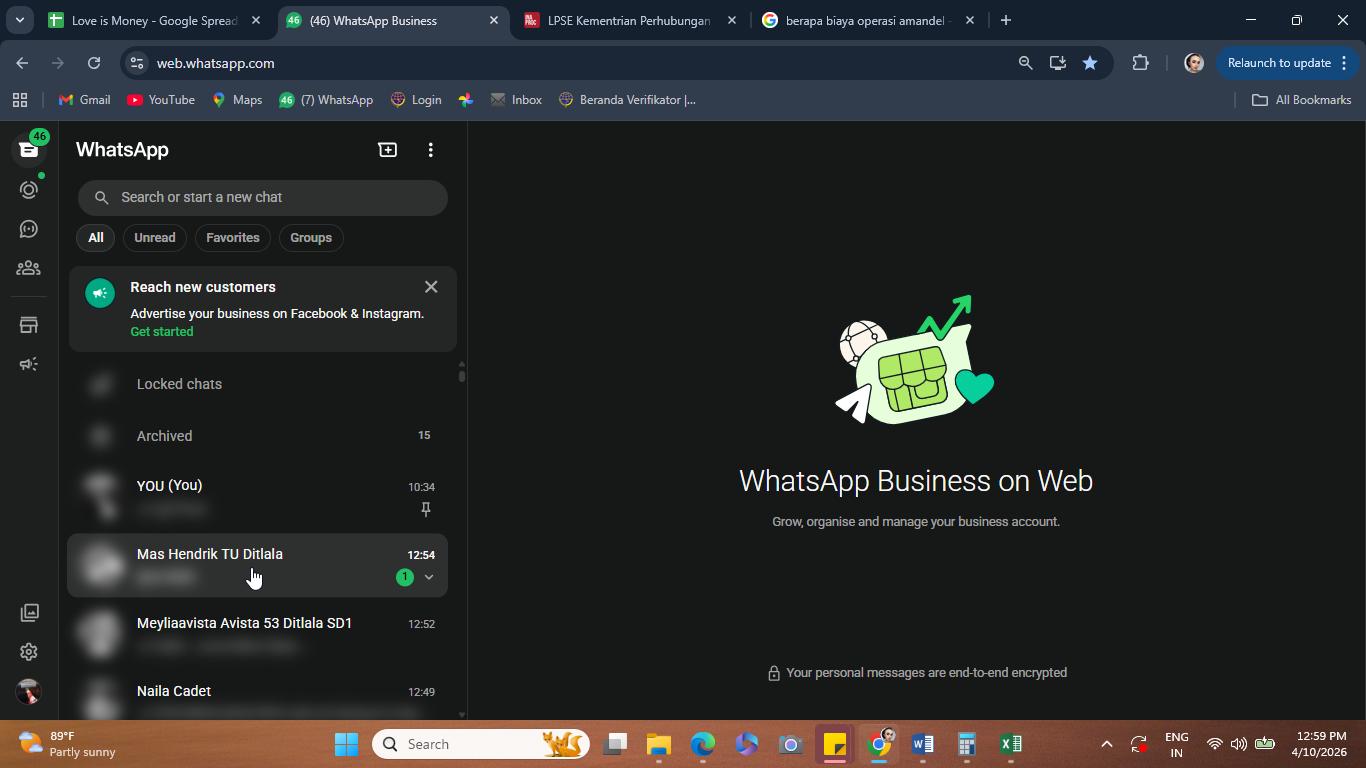This screenshot has width=1366, height=768.
Task: Open the Login bookmark
Action: coord(416,100)
